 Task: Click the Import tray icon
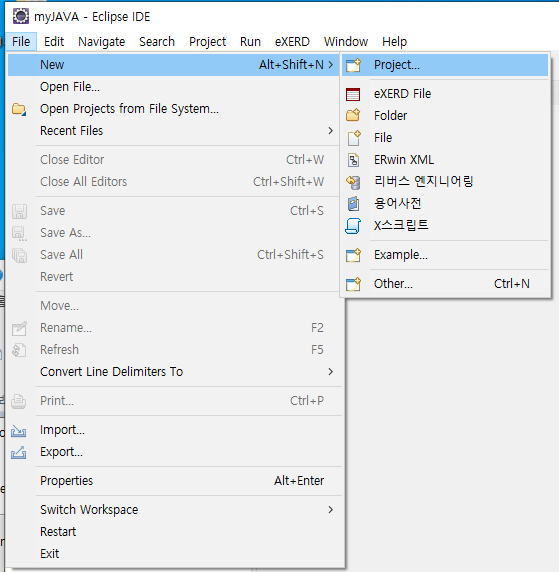click(x=18, y=431)
